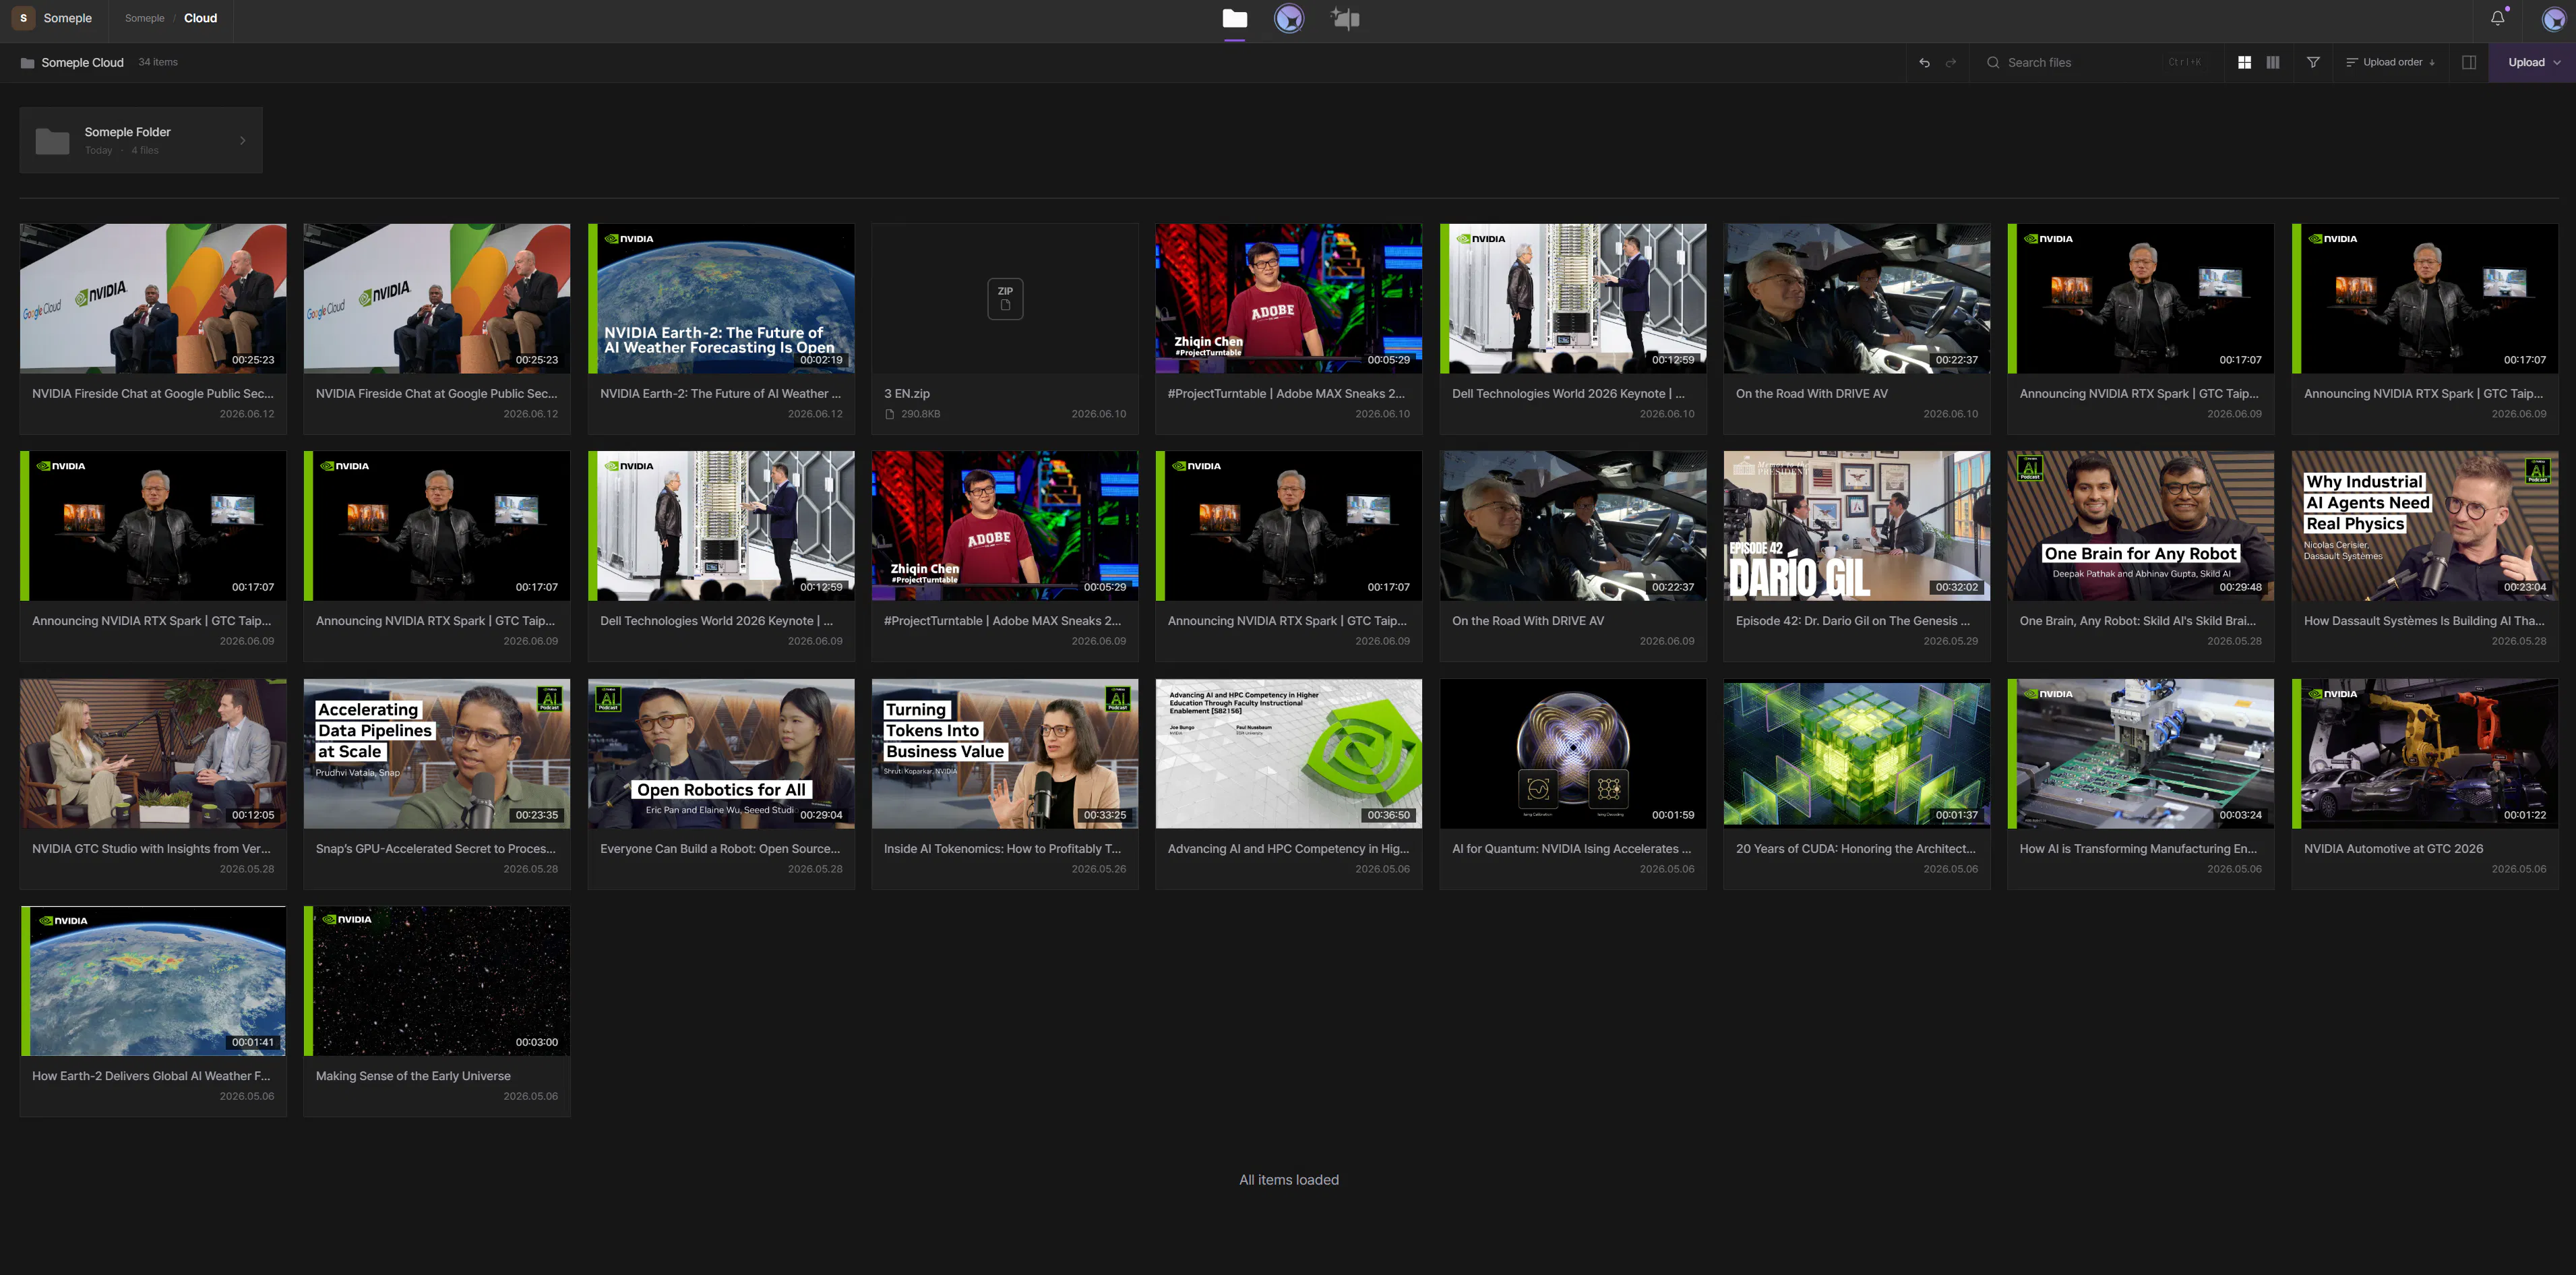Open the filter options
2576x1275 pixels.
pyautogui.click(x=2313, y=62)
